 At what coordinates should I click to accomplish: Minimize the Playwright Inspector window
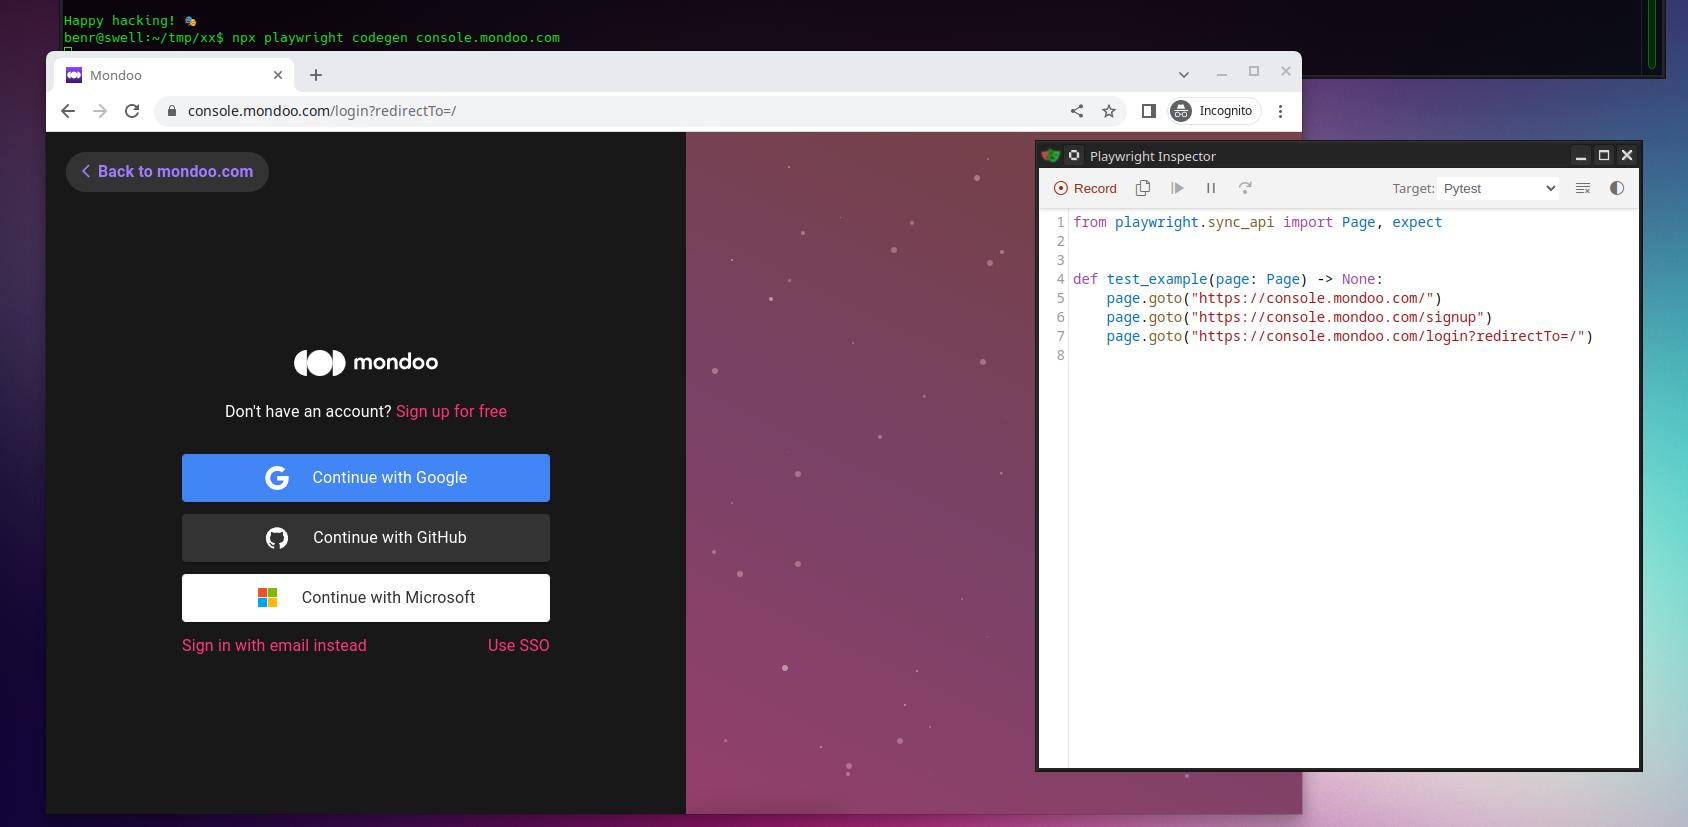[1581, 155]
